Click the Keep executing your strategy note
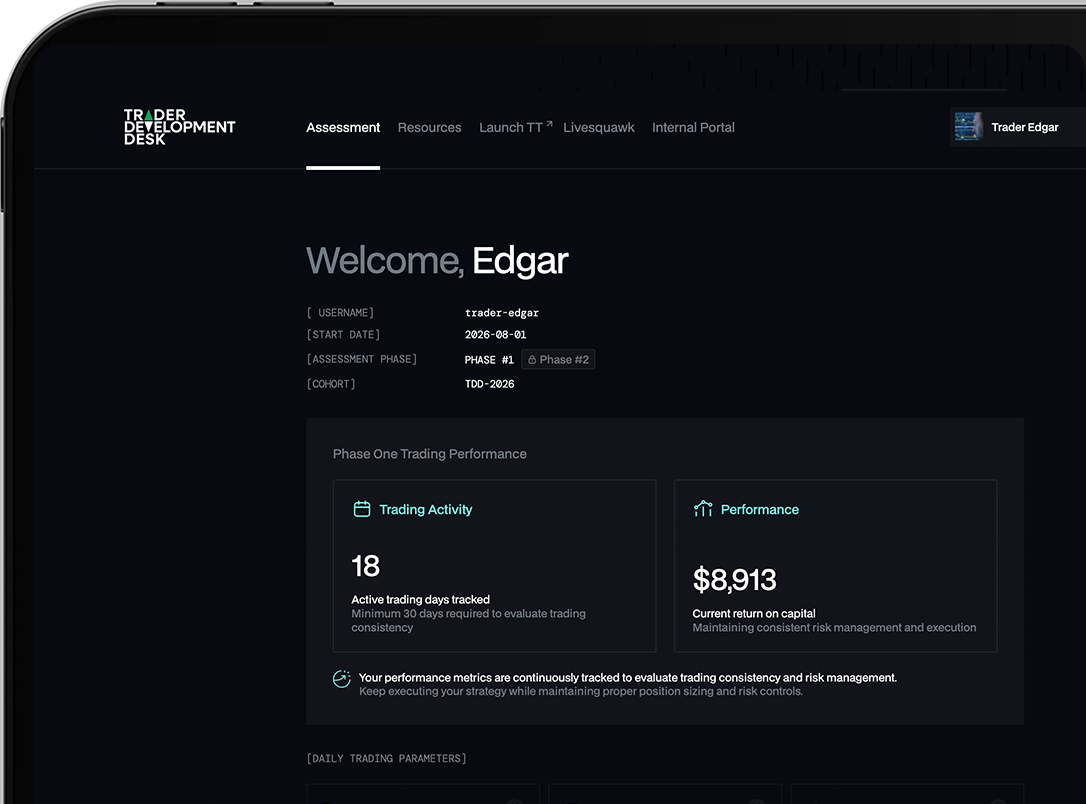The width and height of the screenshot is (1086, 804). click(x=580, y=691)
